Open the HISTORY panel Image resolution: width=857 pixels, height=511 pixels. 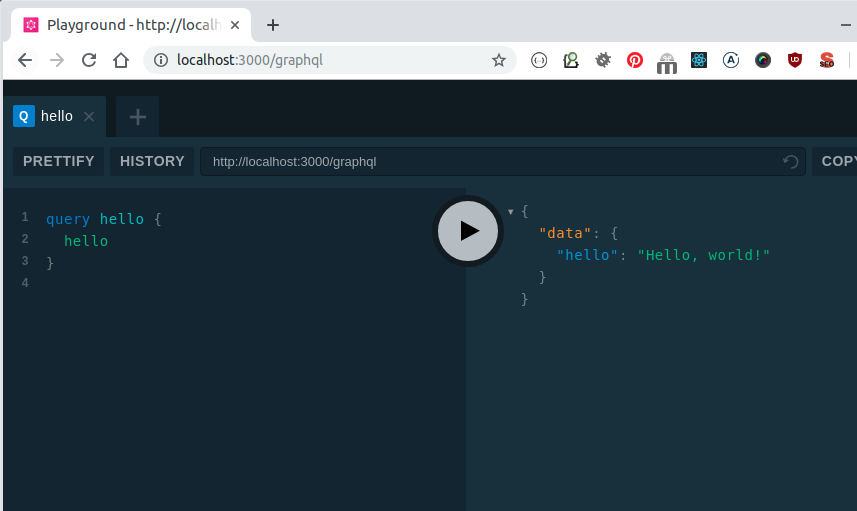[152, 161]
